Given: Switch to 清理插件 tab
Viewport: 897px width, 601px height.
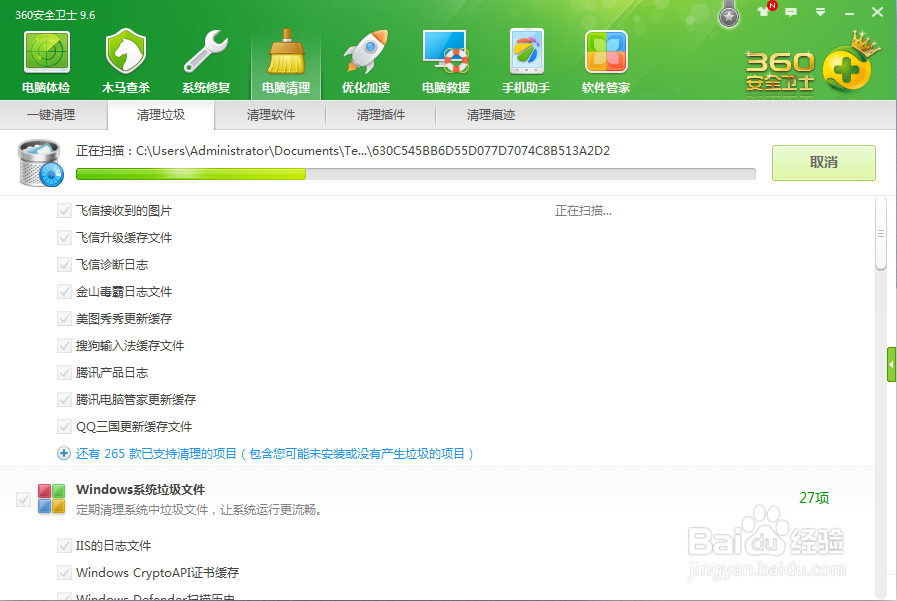Looking at the screenshot, I should tap(380, 115).
